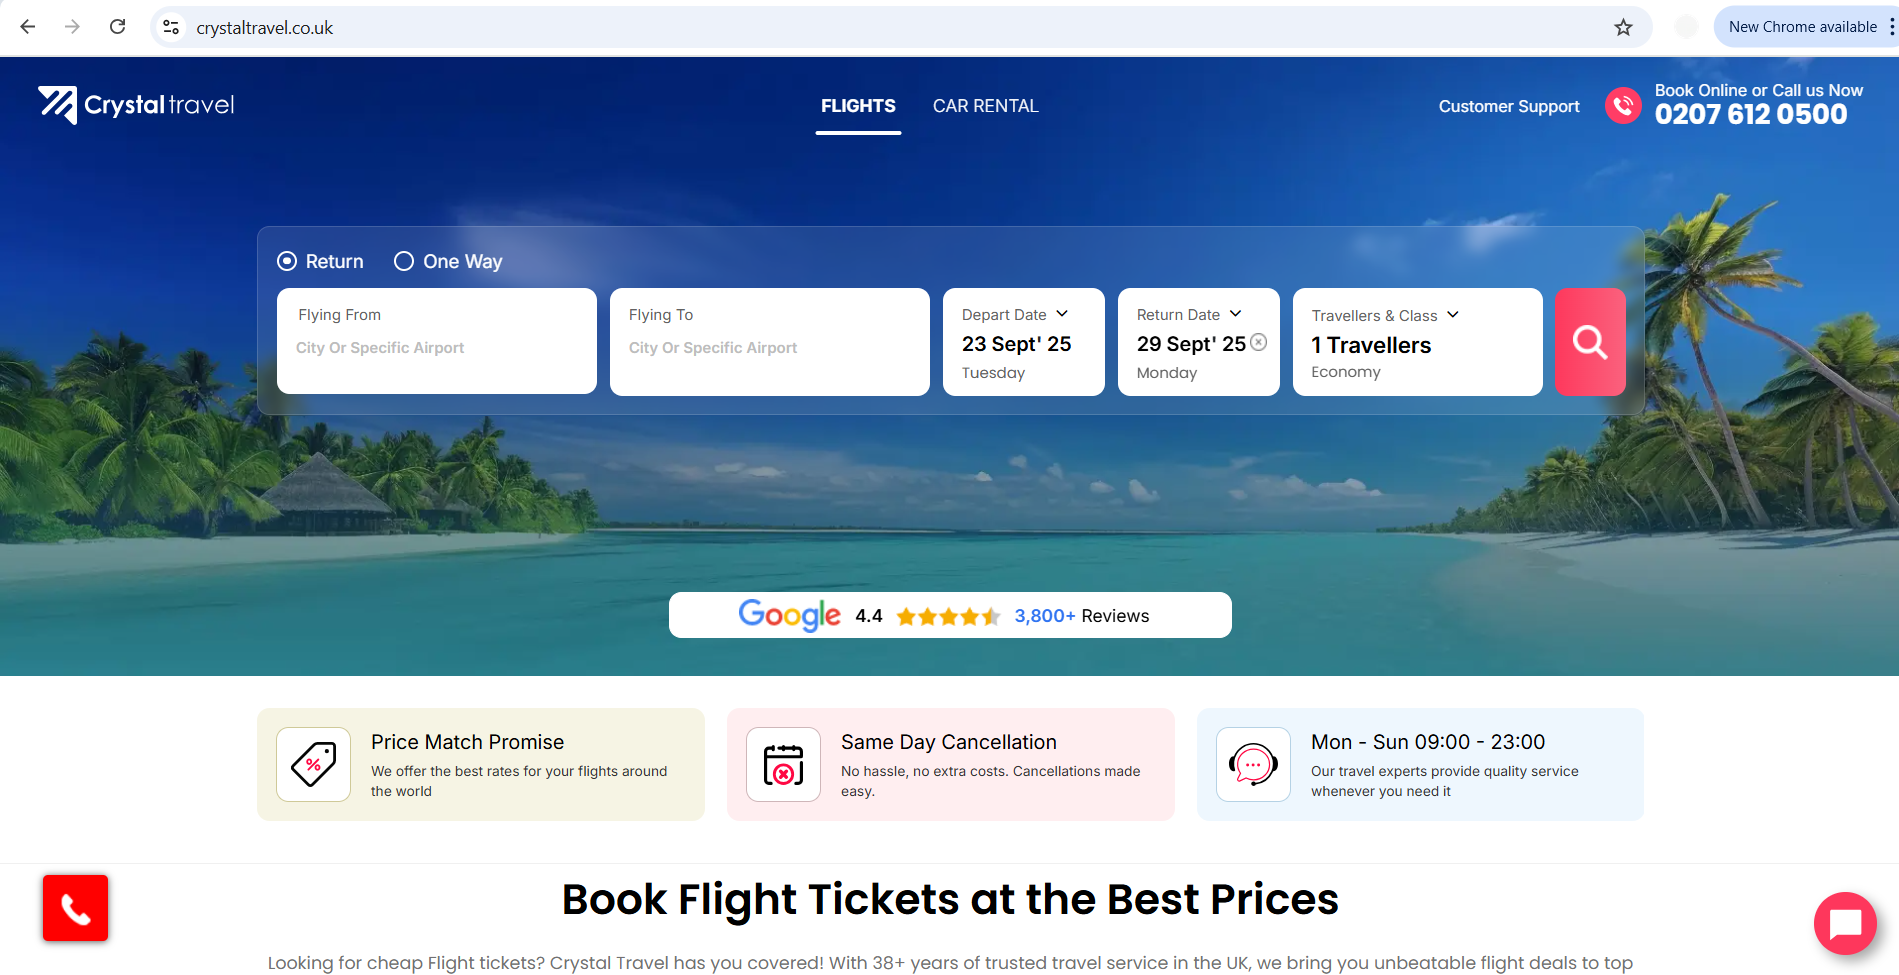The width and height of the screenshot is (1899, 975).
Task: Switch to the FLIGHTS tab
Action: click(x=858, y=106)
